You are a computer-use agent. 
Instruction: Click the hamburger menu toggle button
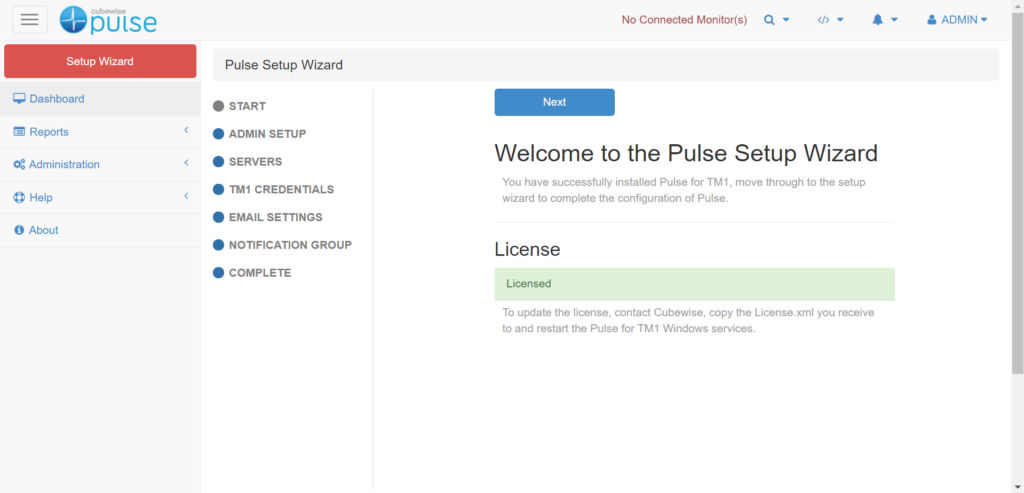point(29,20)
